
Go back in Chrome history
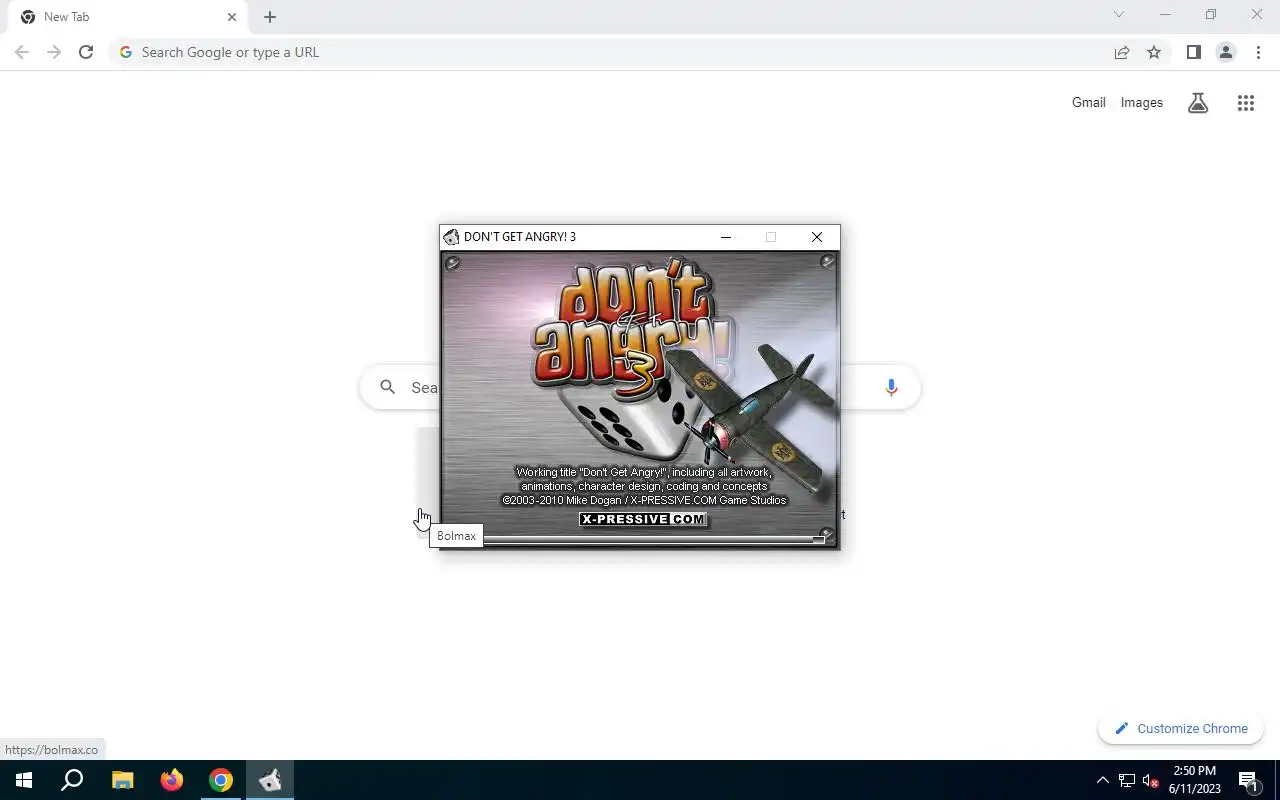[x=22, y=52]
